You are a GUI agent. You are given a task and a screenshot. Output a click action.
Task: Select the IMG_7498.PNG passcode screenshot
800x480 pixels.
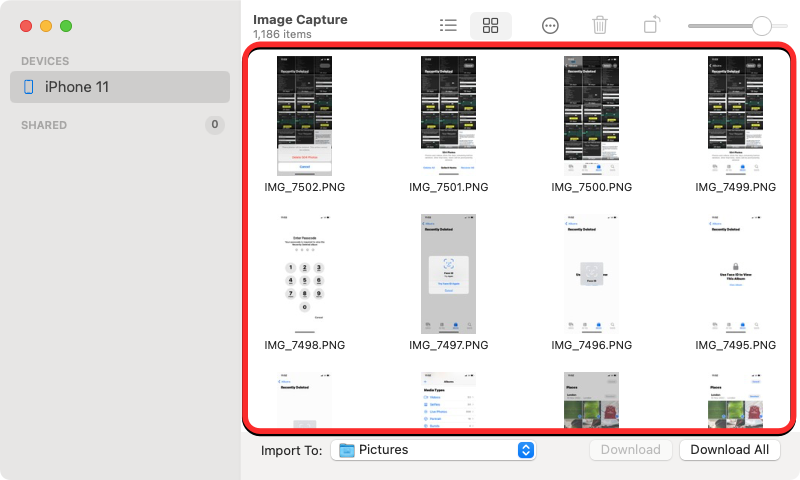tap(304, 273)
